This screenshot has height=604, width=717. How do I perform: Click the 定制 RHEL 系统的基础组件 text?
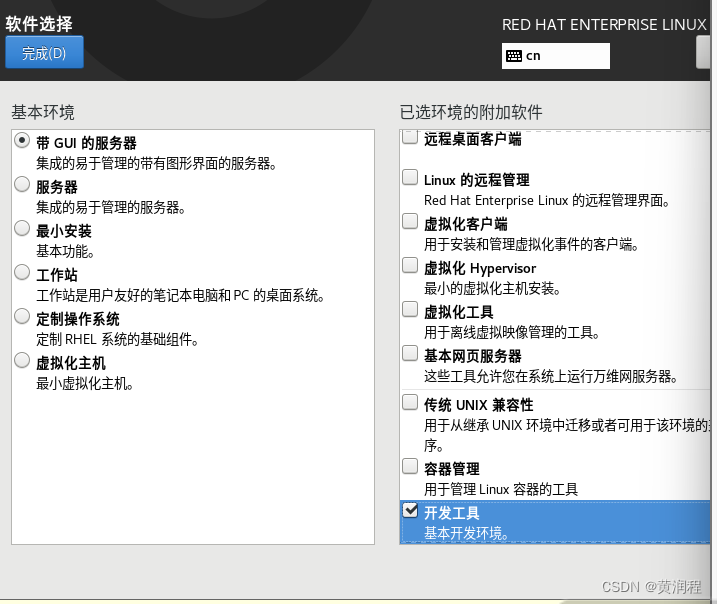[x=117, y=339]
